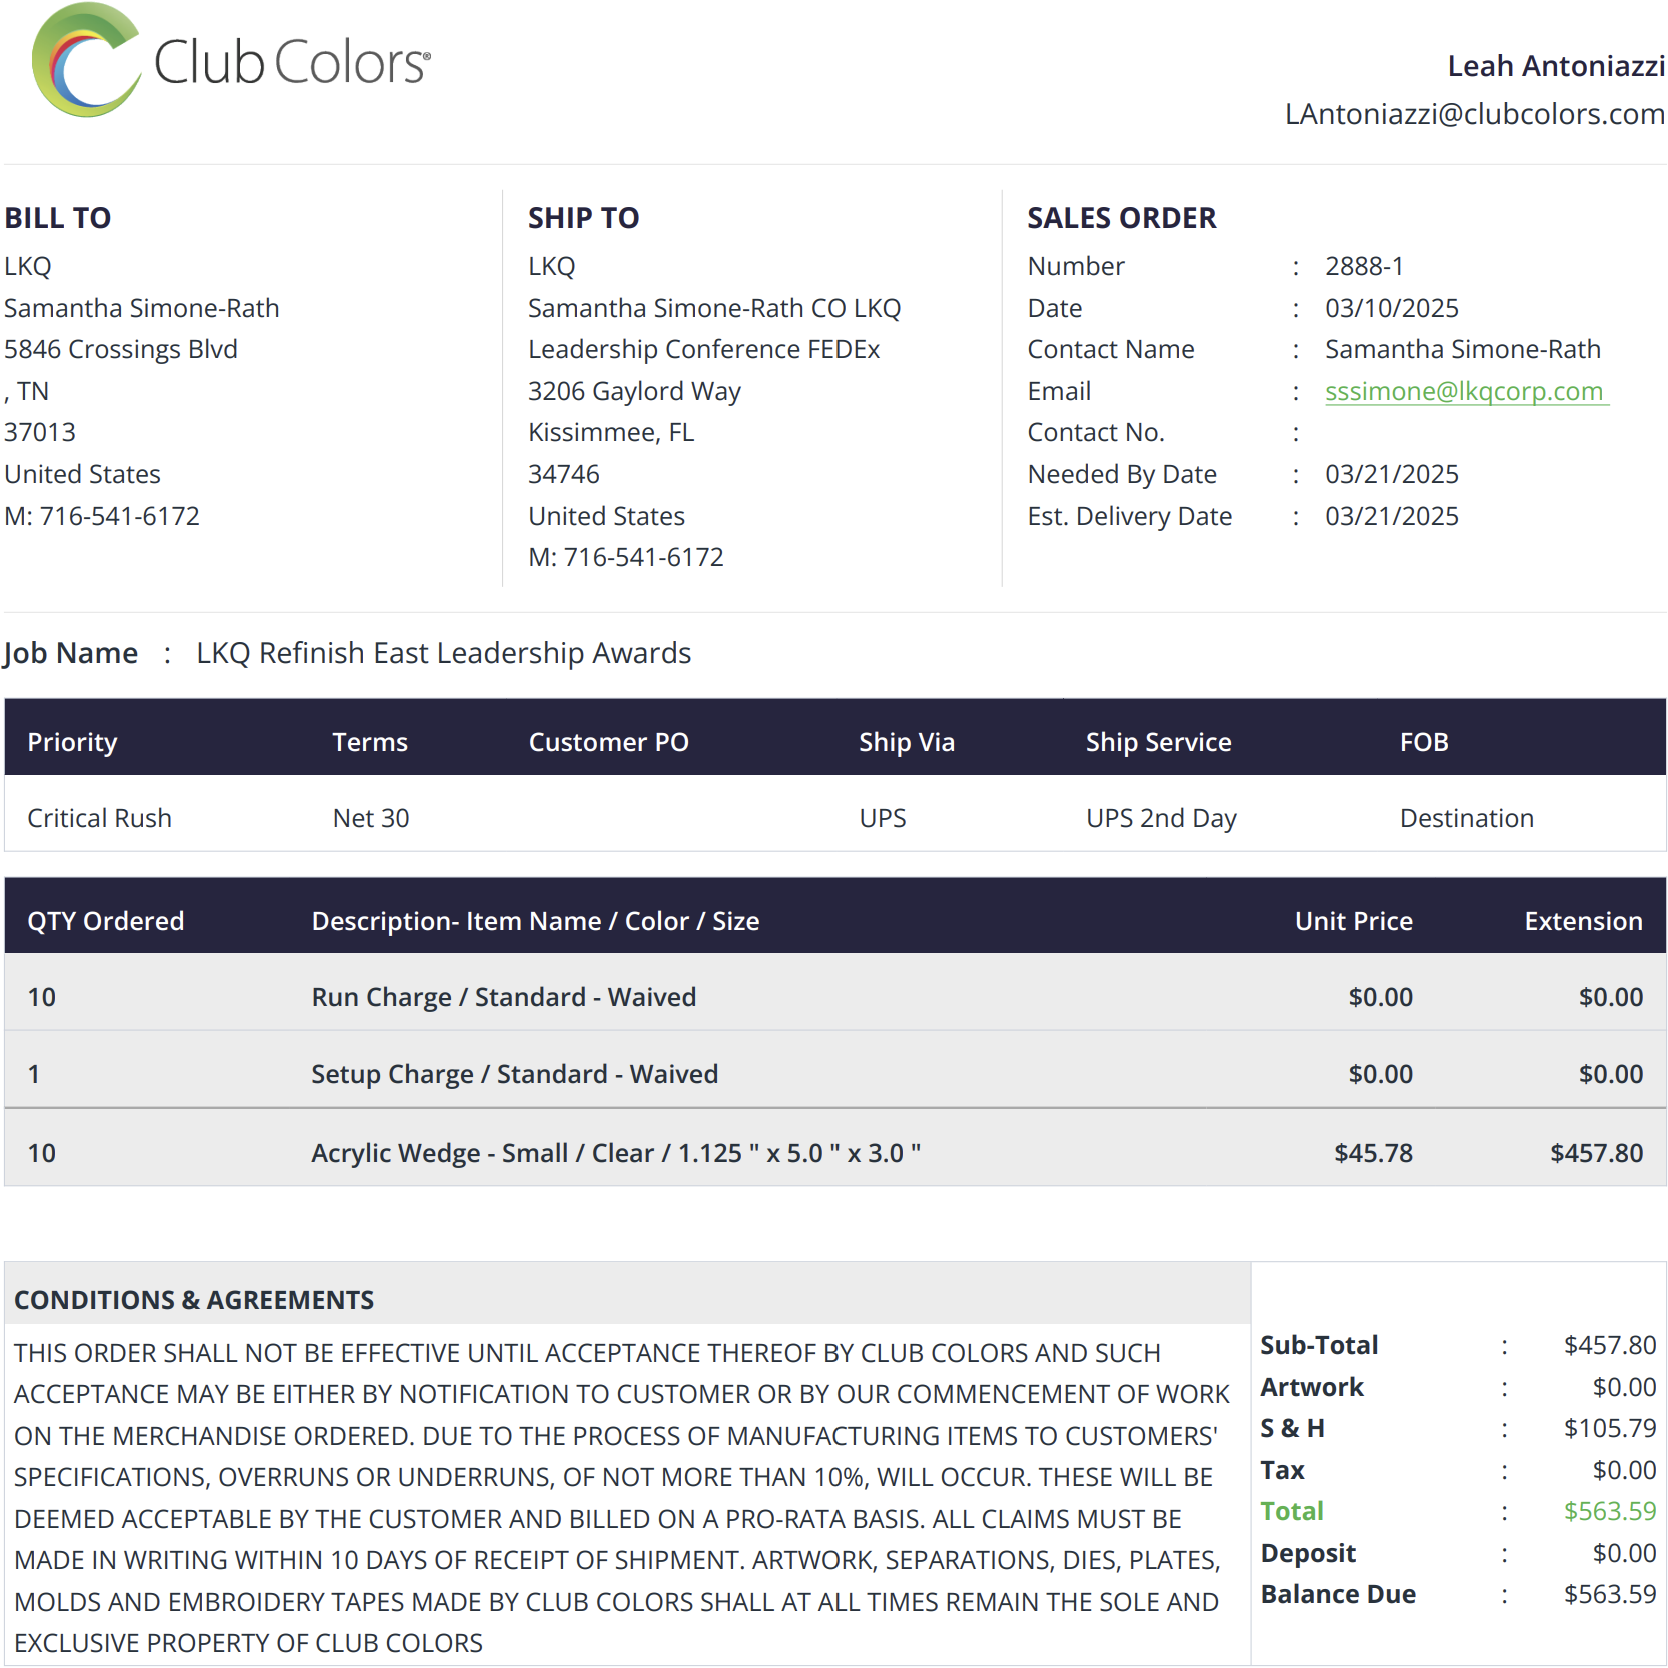
Task: Select the Setup Charge / Standard - Waived row
Action: pyautogui.click(x=514, y=1074)
